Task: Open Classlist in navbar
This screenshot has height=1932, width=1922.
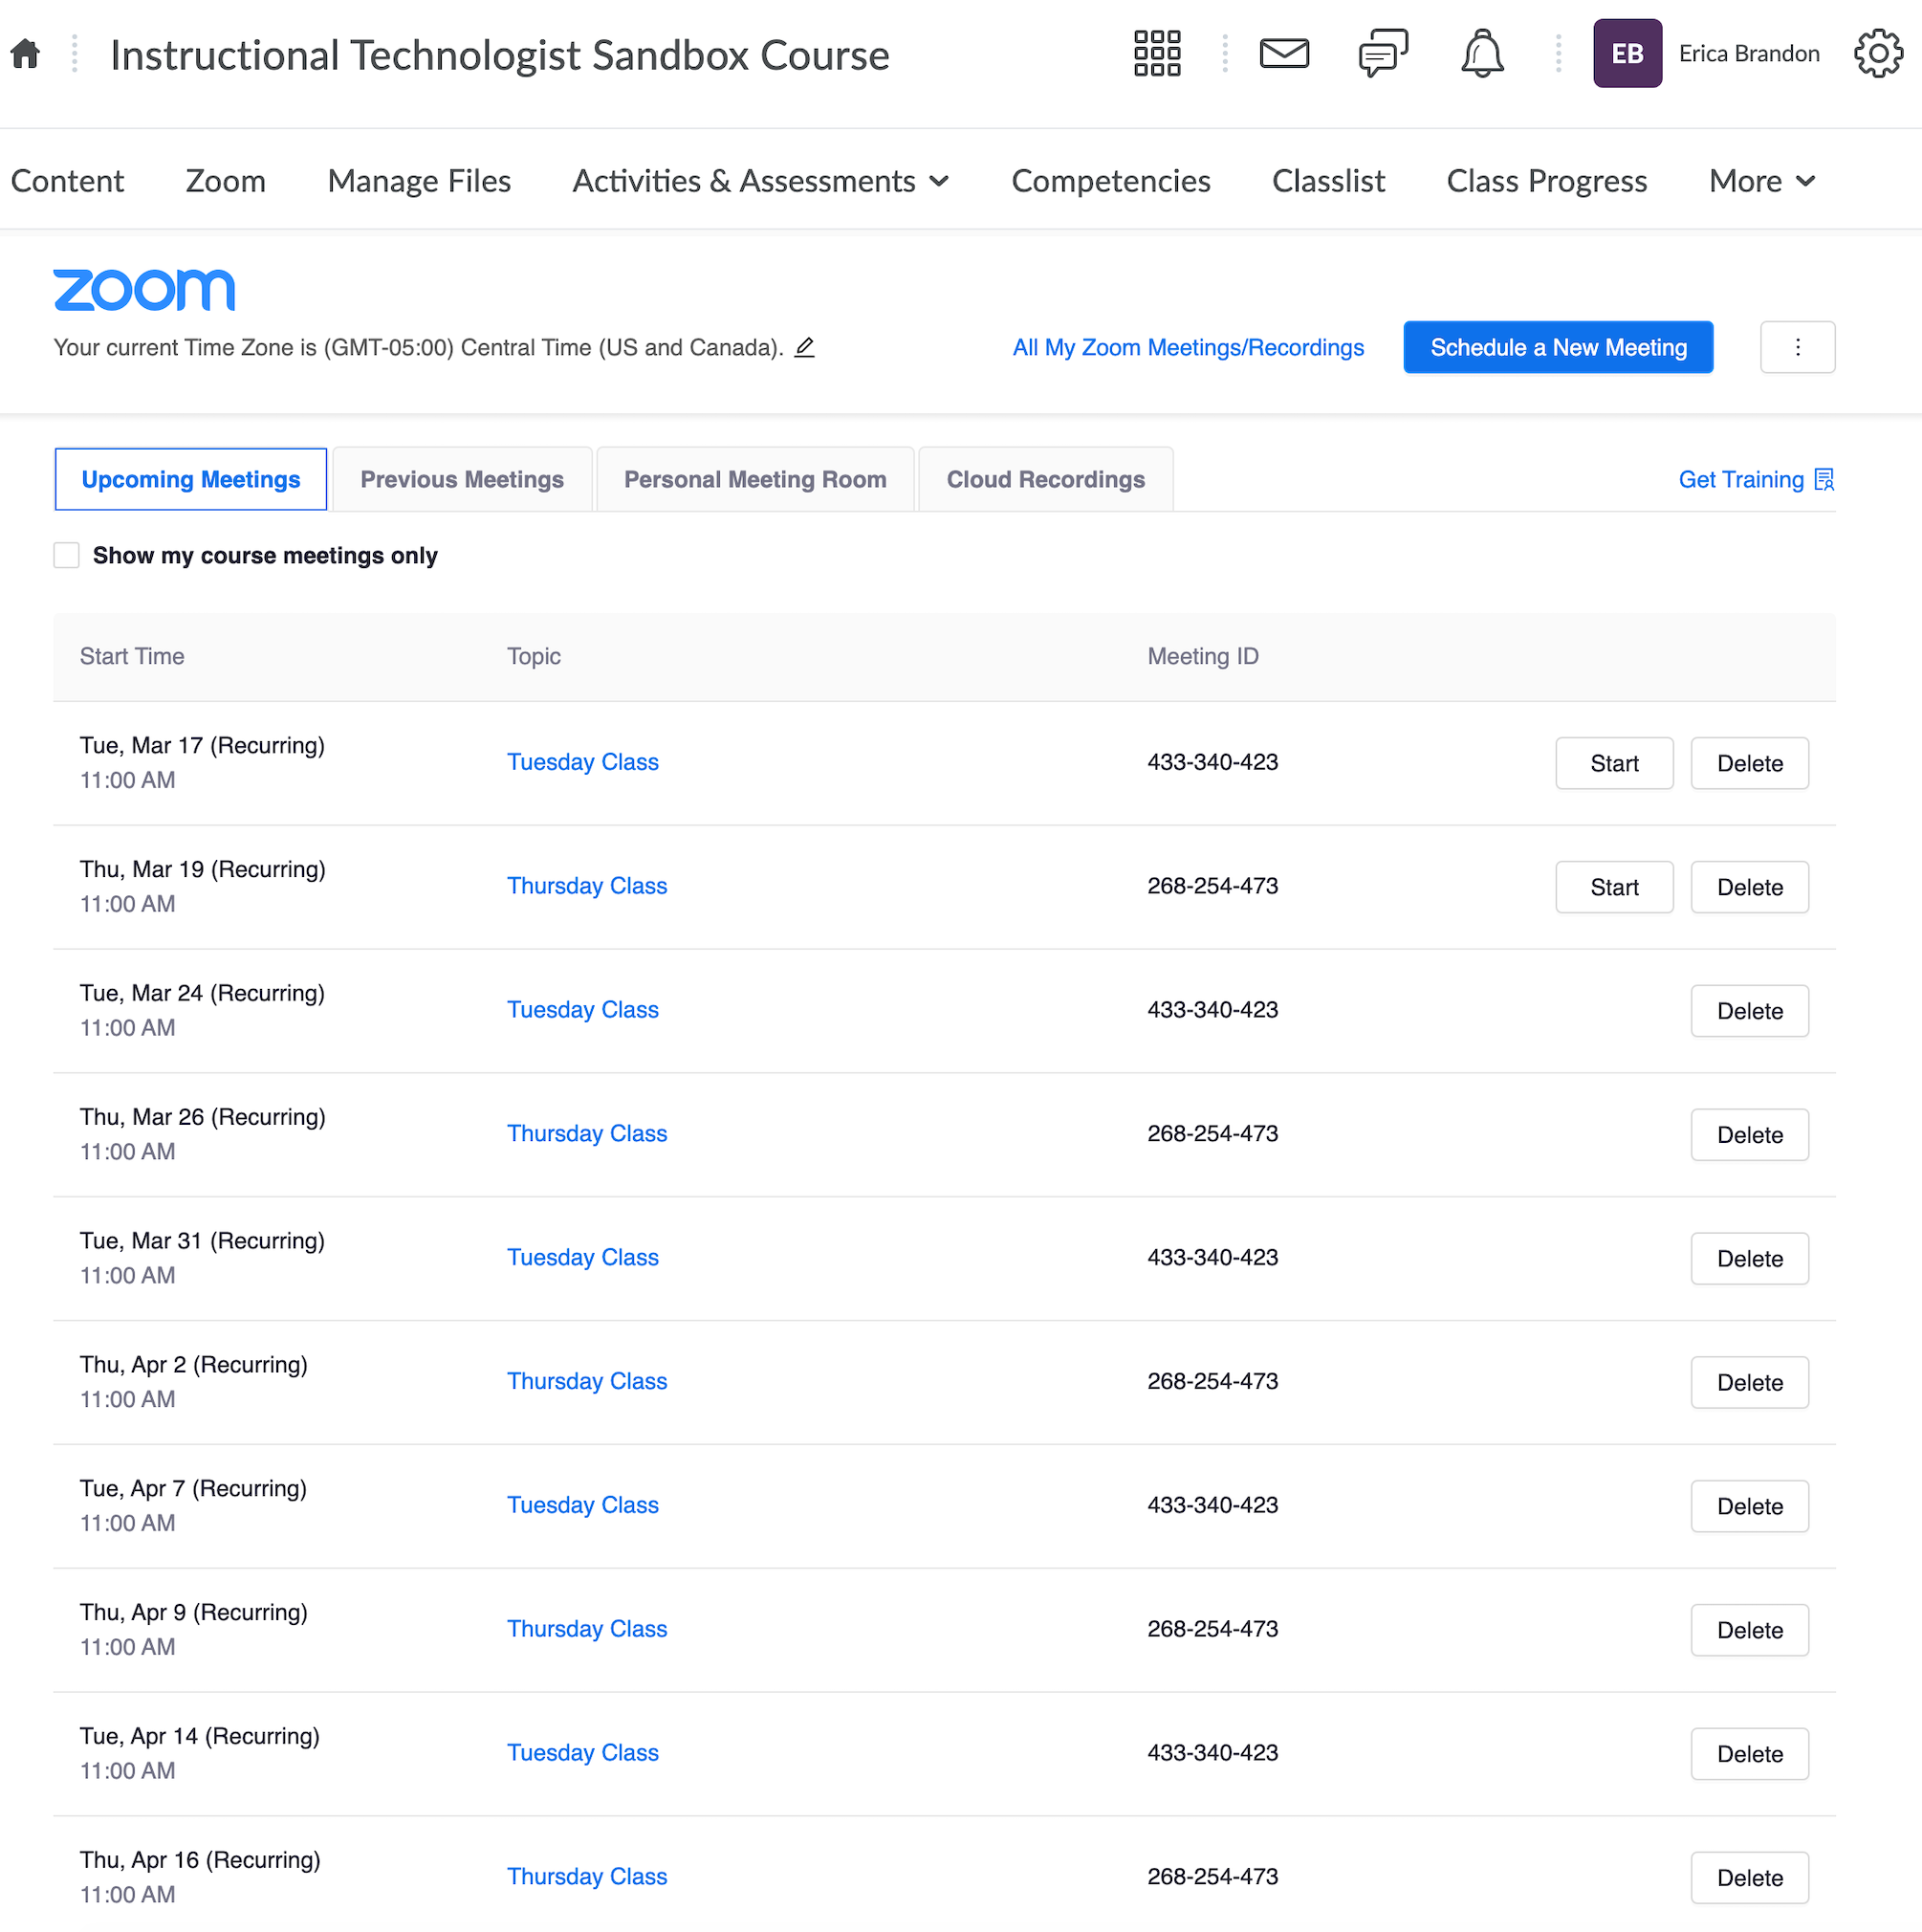Action: [x=1328, y=181]
